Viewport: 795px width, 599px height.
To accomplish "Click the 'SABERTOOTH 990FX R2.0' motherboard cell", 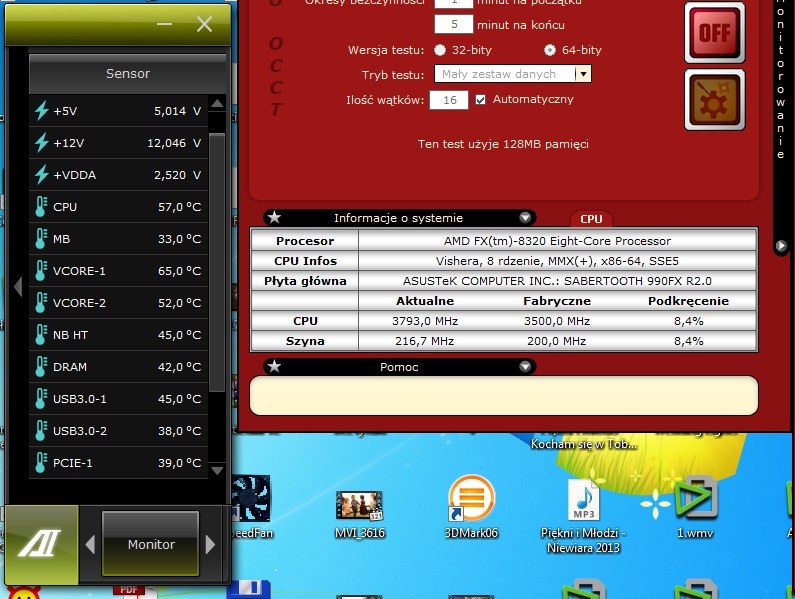I will 557,281.
